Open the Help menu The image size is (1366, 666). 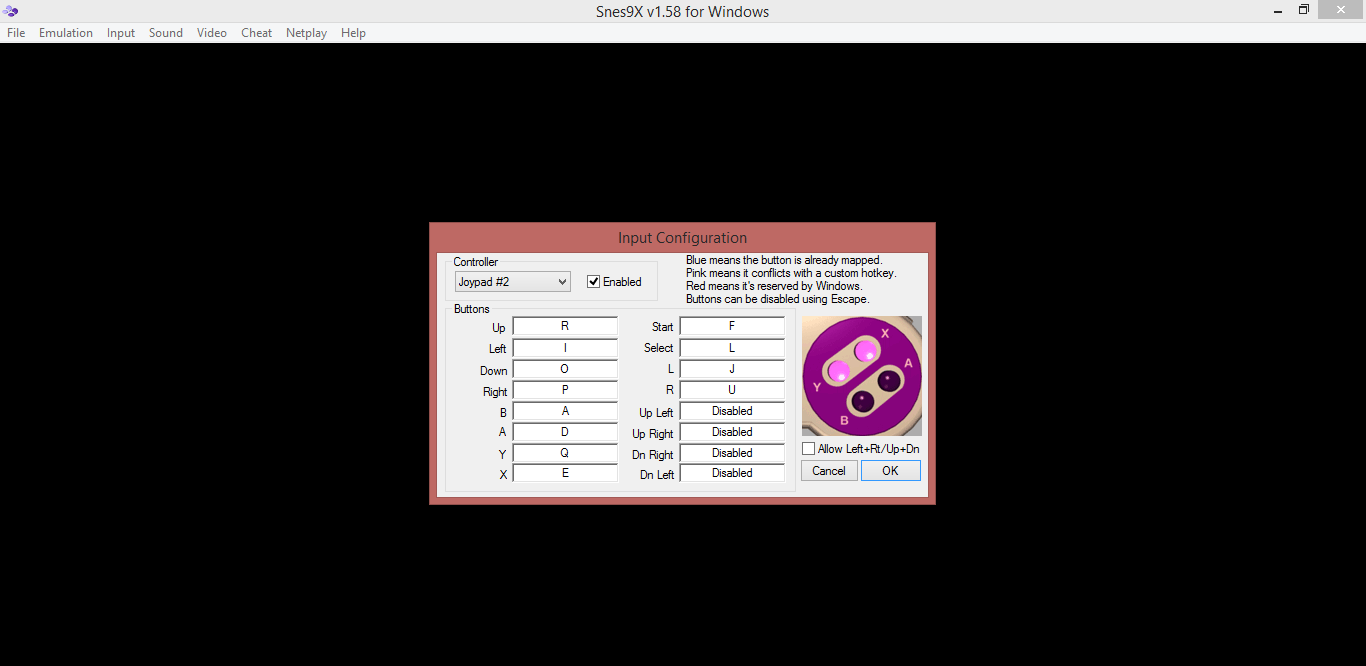[x=353, y=33]
